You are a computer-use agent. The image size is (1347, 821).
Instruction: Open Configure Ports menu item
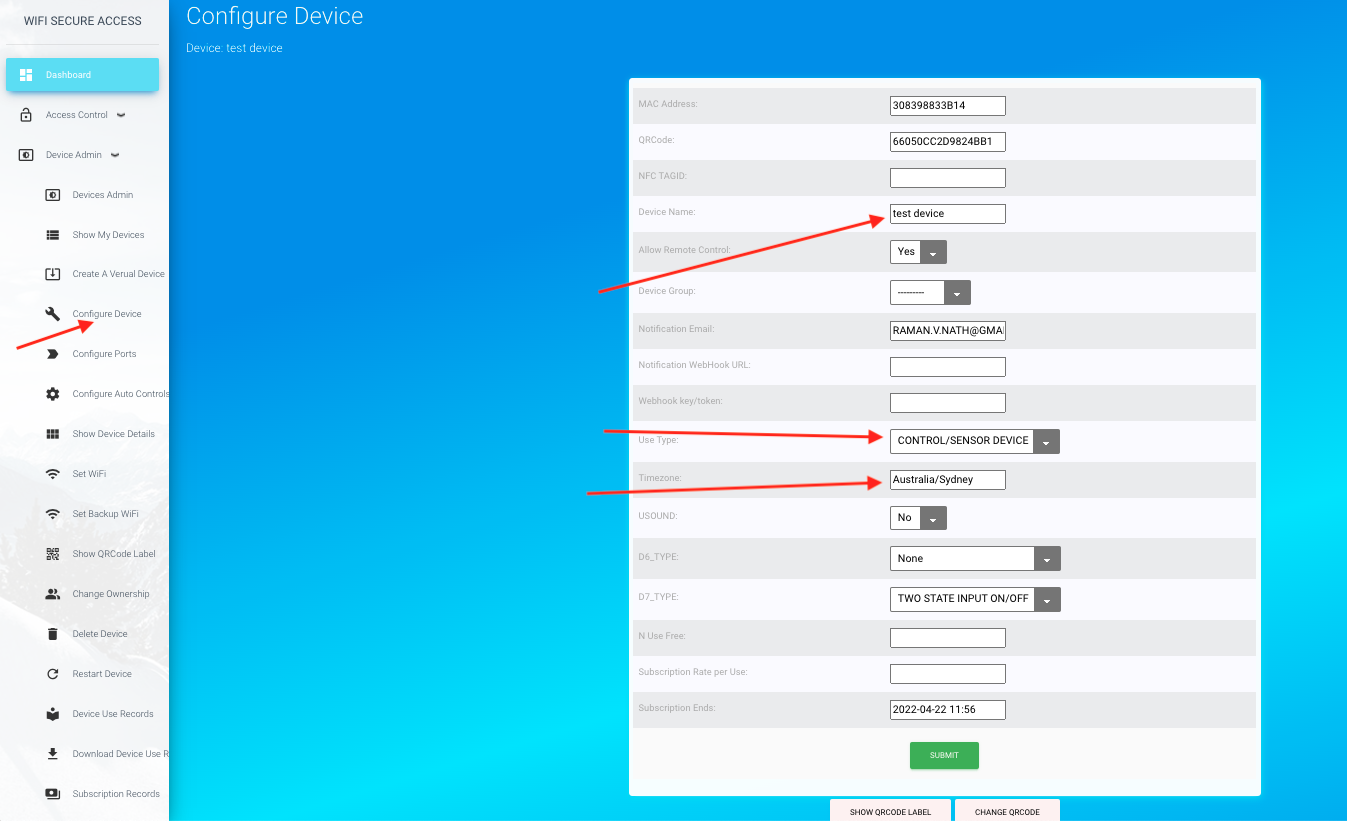pos(104,354)
